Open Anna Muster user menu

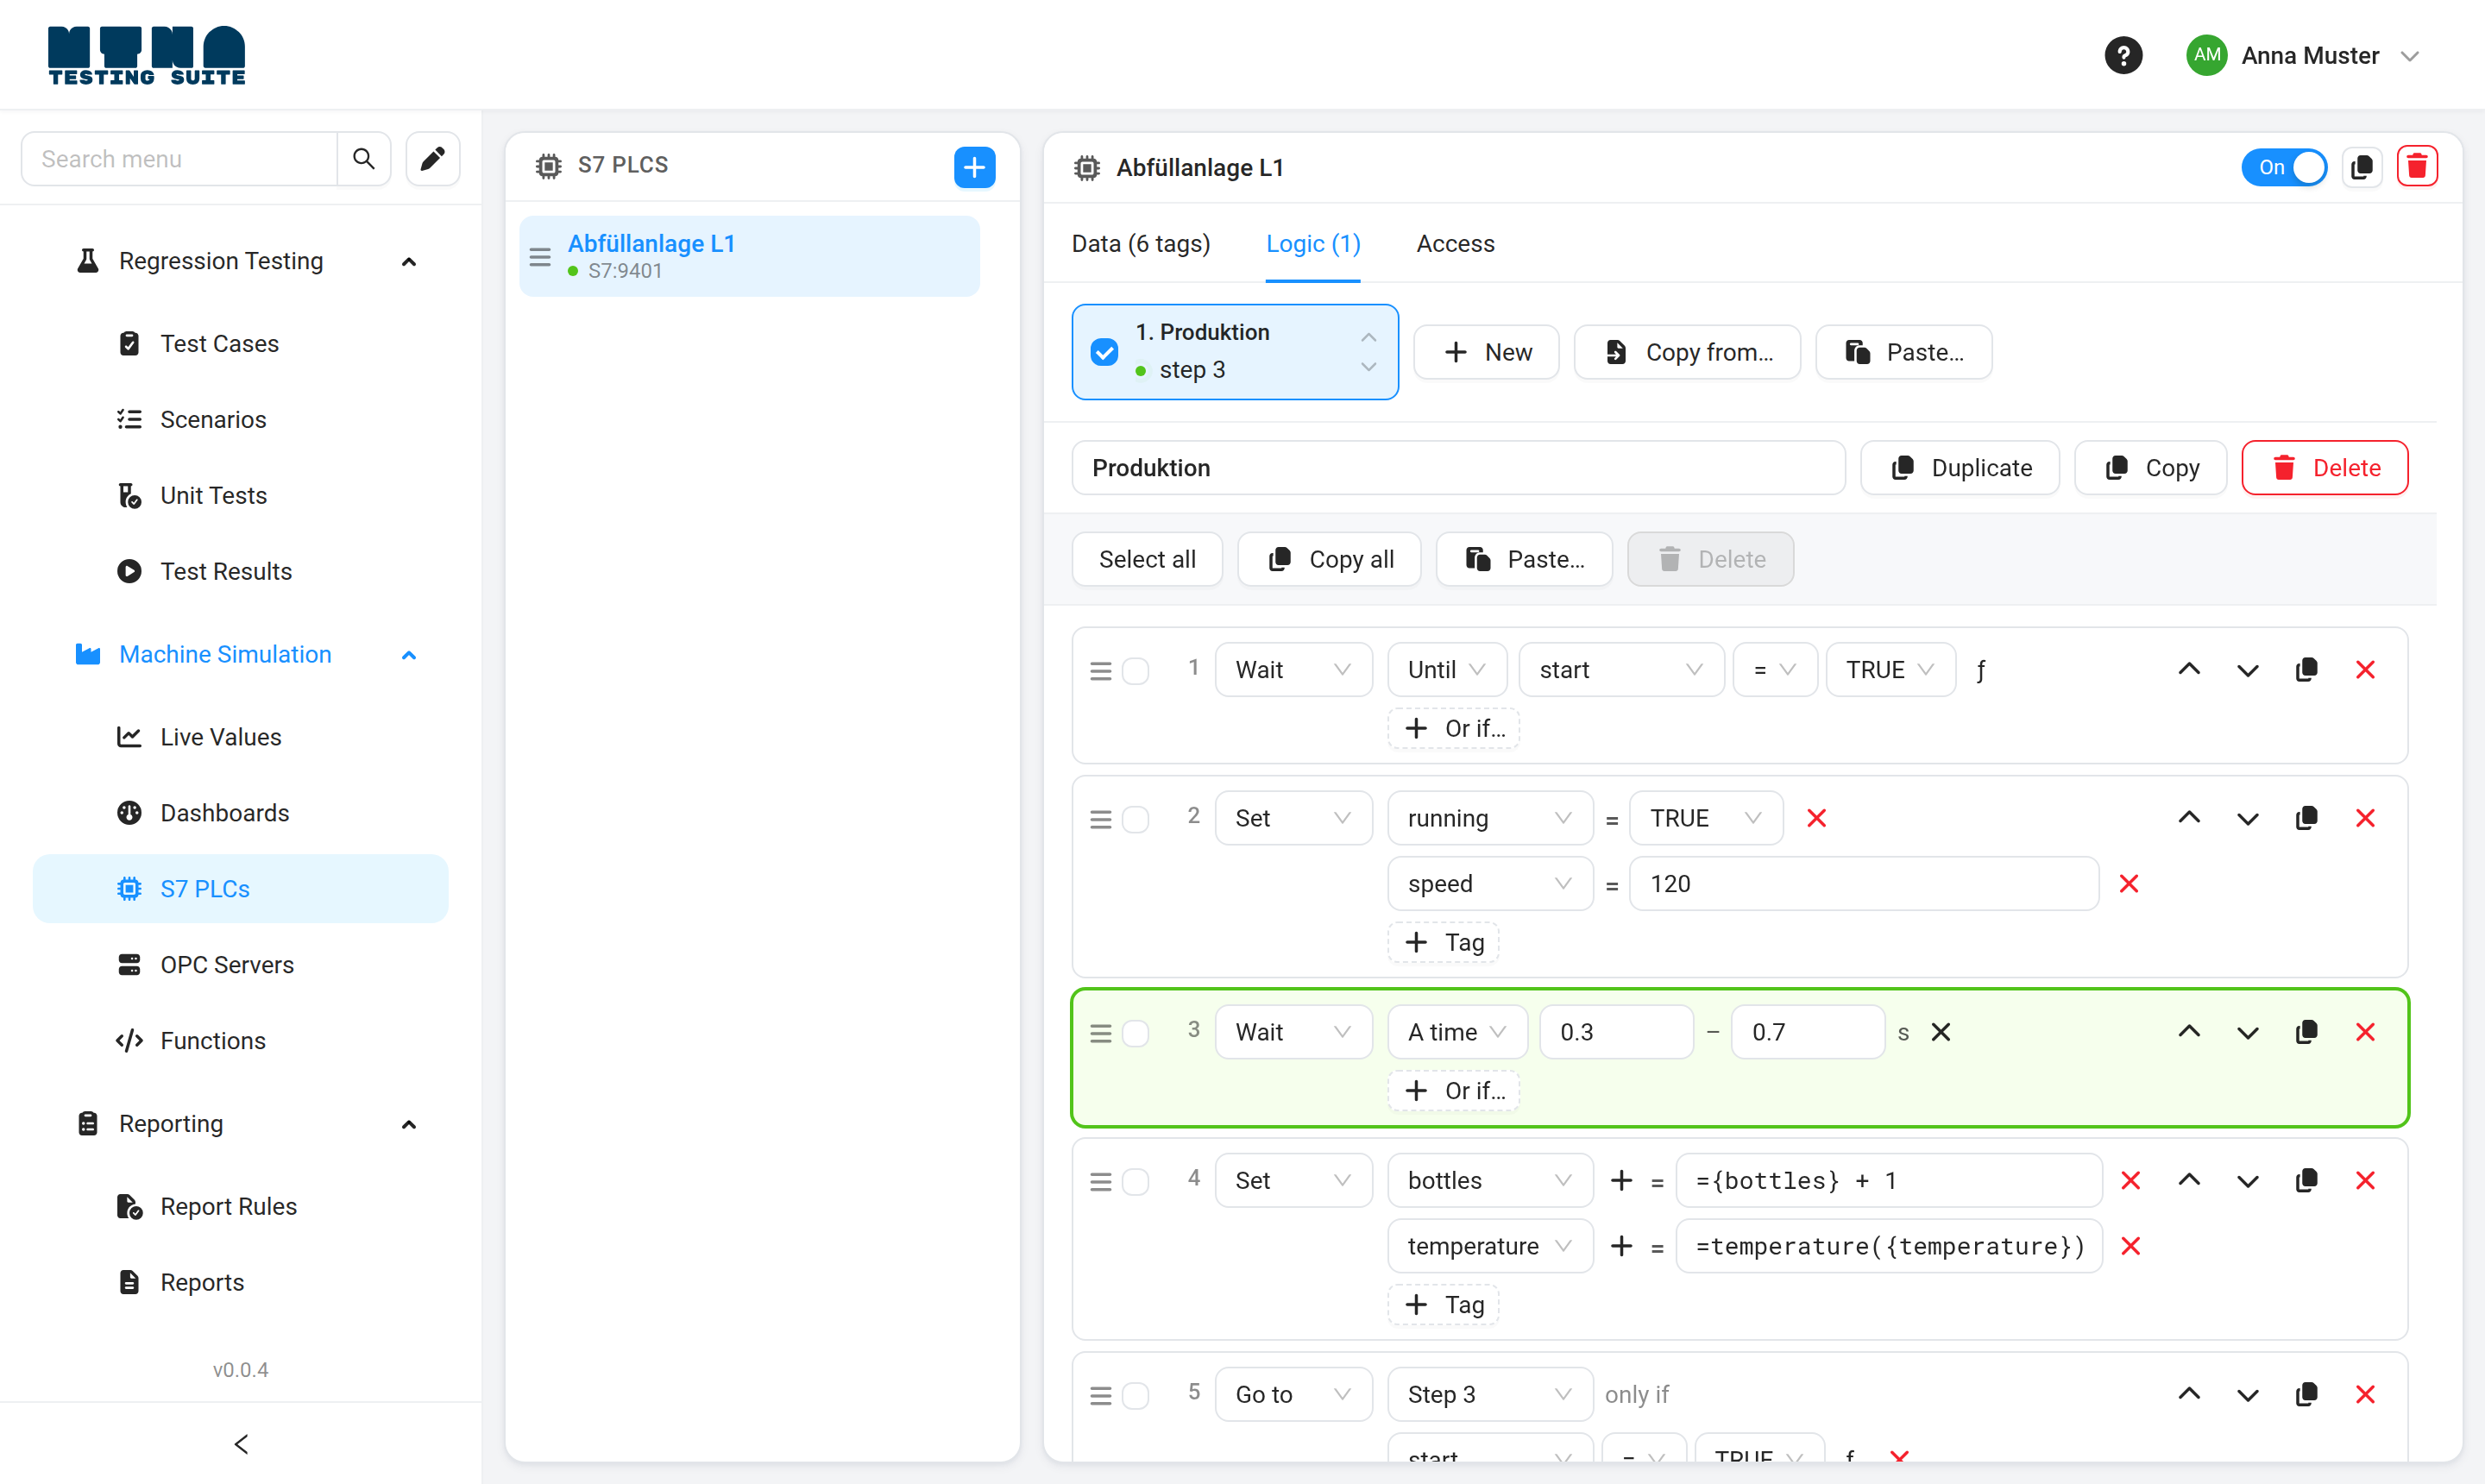coord(2302,55)
